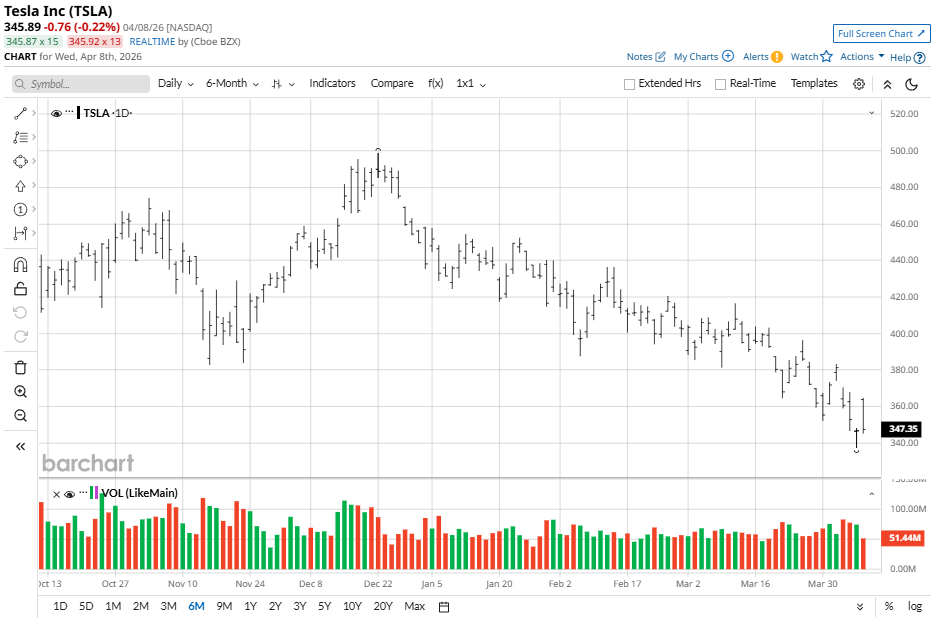
Task: Open the Alerts link
Action: click(x=755, y=57)
